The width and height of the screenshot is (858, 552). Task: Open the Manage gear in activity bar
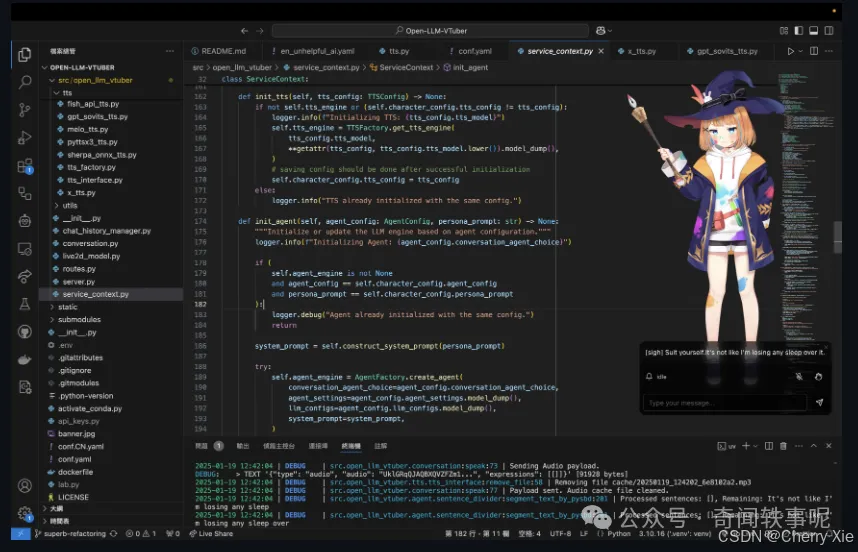25,513
